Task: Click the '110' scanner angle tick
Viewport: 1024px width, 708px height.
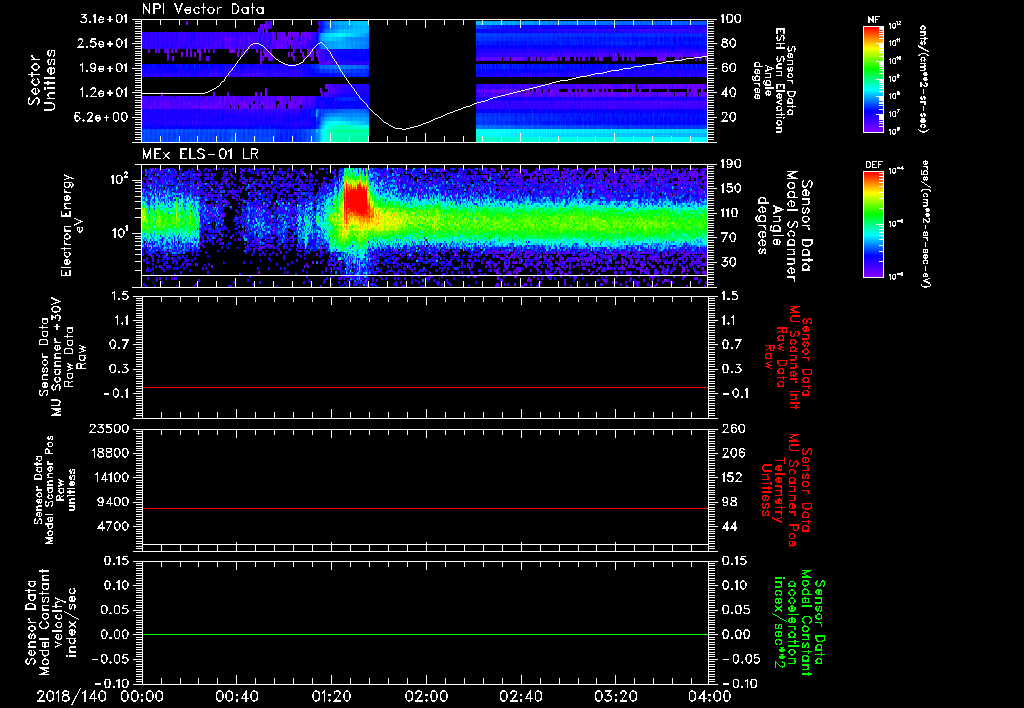Action: [733, 213]
